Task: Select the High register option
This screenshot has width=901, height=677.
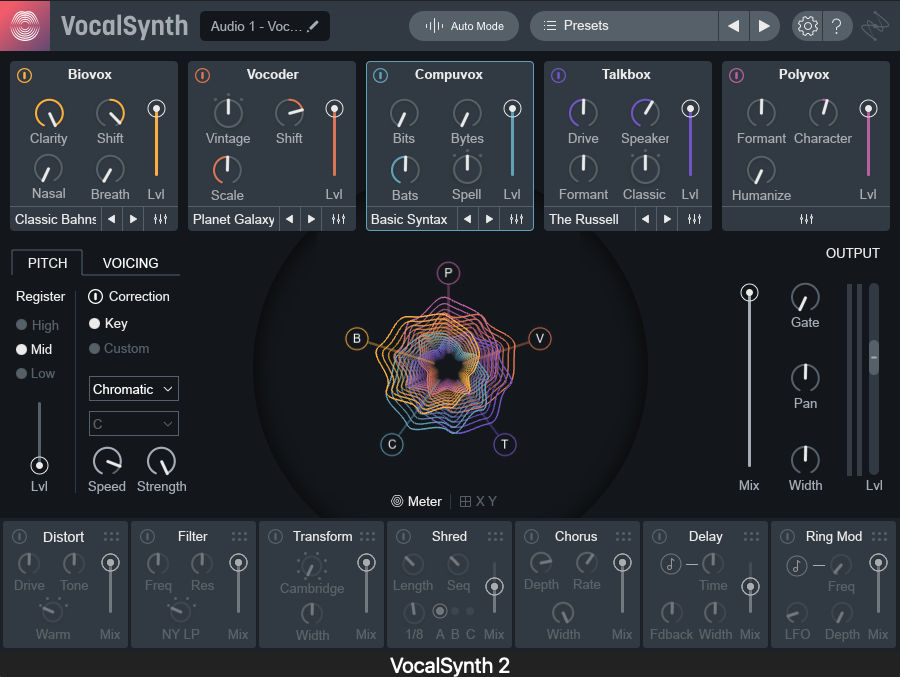Action: tap(22, 325)
